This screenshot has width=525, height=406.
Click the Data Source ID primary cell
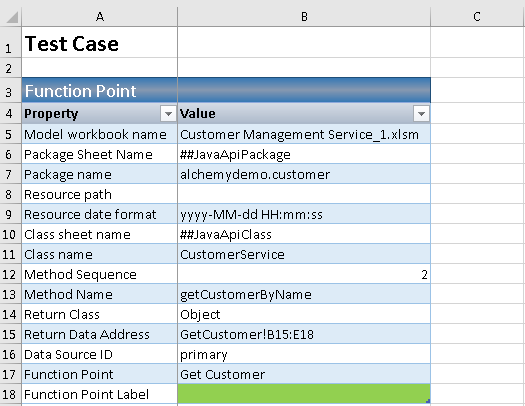tap(304, 354)
